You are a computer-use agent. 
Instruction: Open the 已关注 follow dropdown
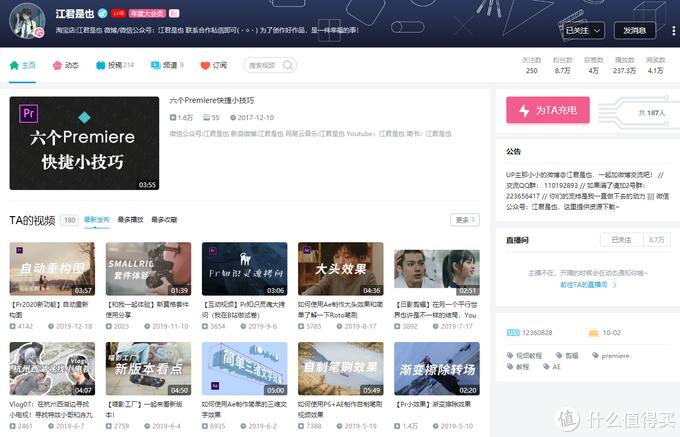(x=582, y=31)
